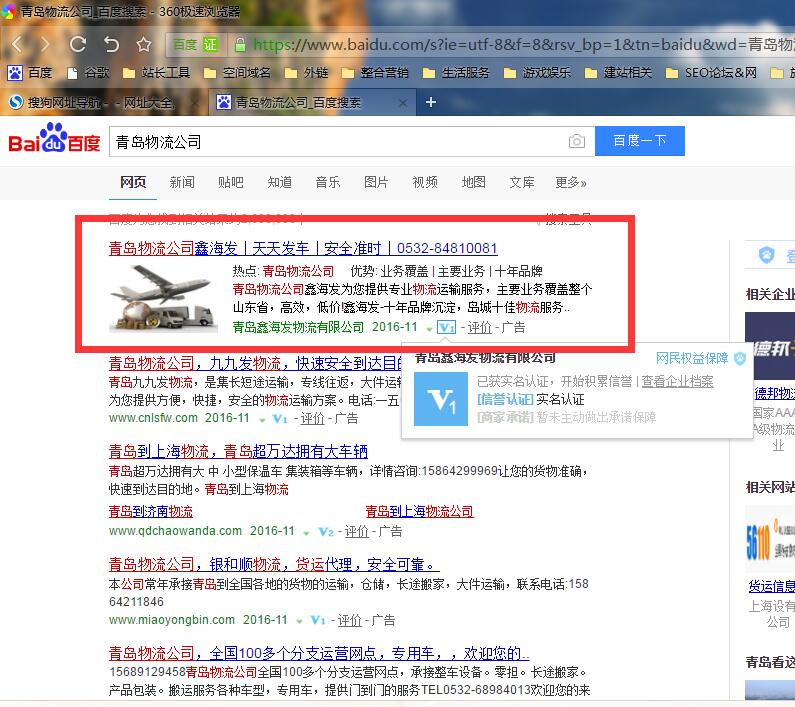The width and height of the screenshot is (795, 707).
Task: Click 评价 next to www.qdchaowanda.com
Action: (356, 532)
